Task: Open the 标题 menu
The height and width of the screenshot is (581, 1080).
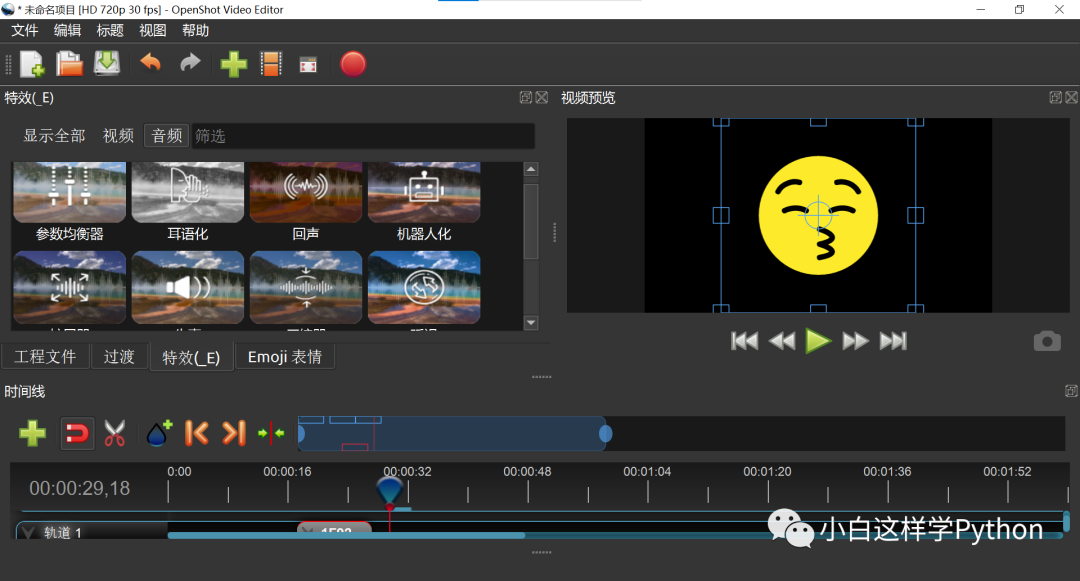Action: point(110,30)
